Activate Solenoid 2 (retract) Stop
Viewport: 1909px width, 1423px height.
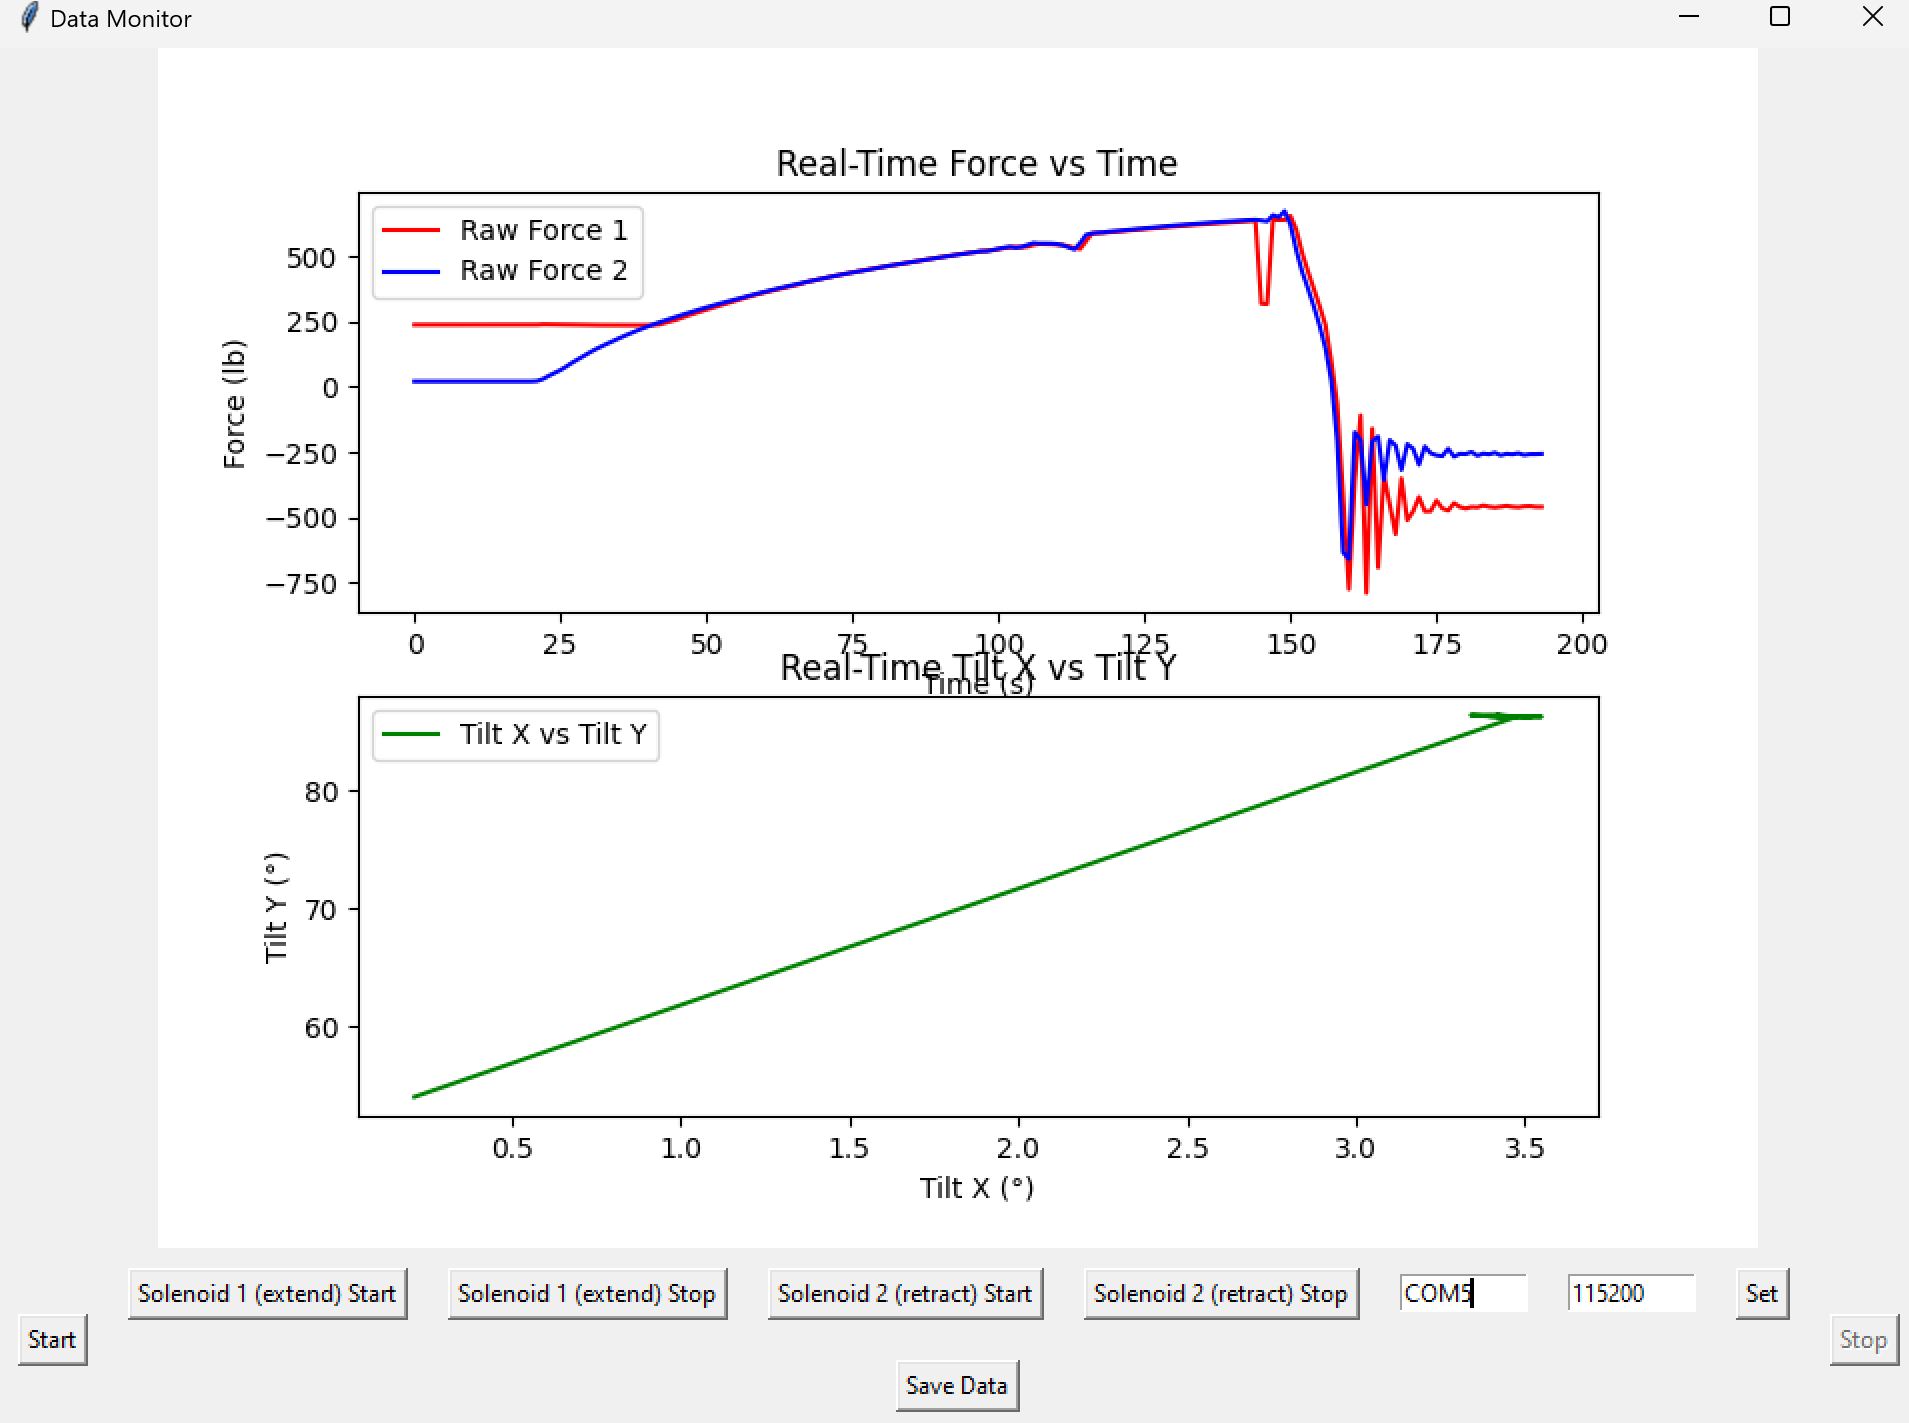click(1222, 1293)
